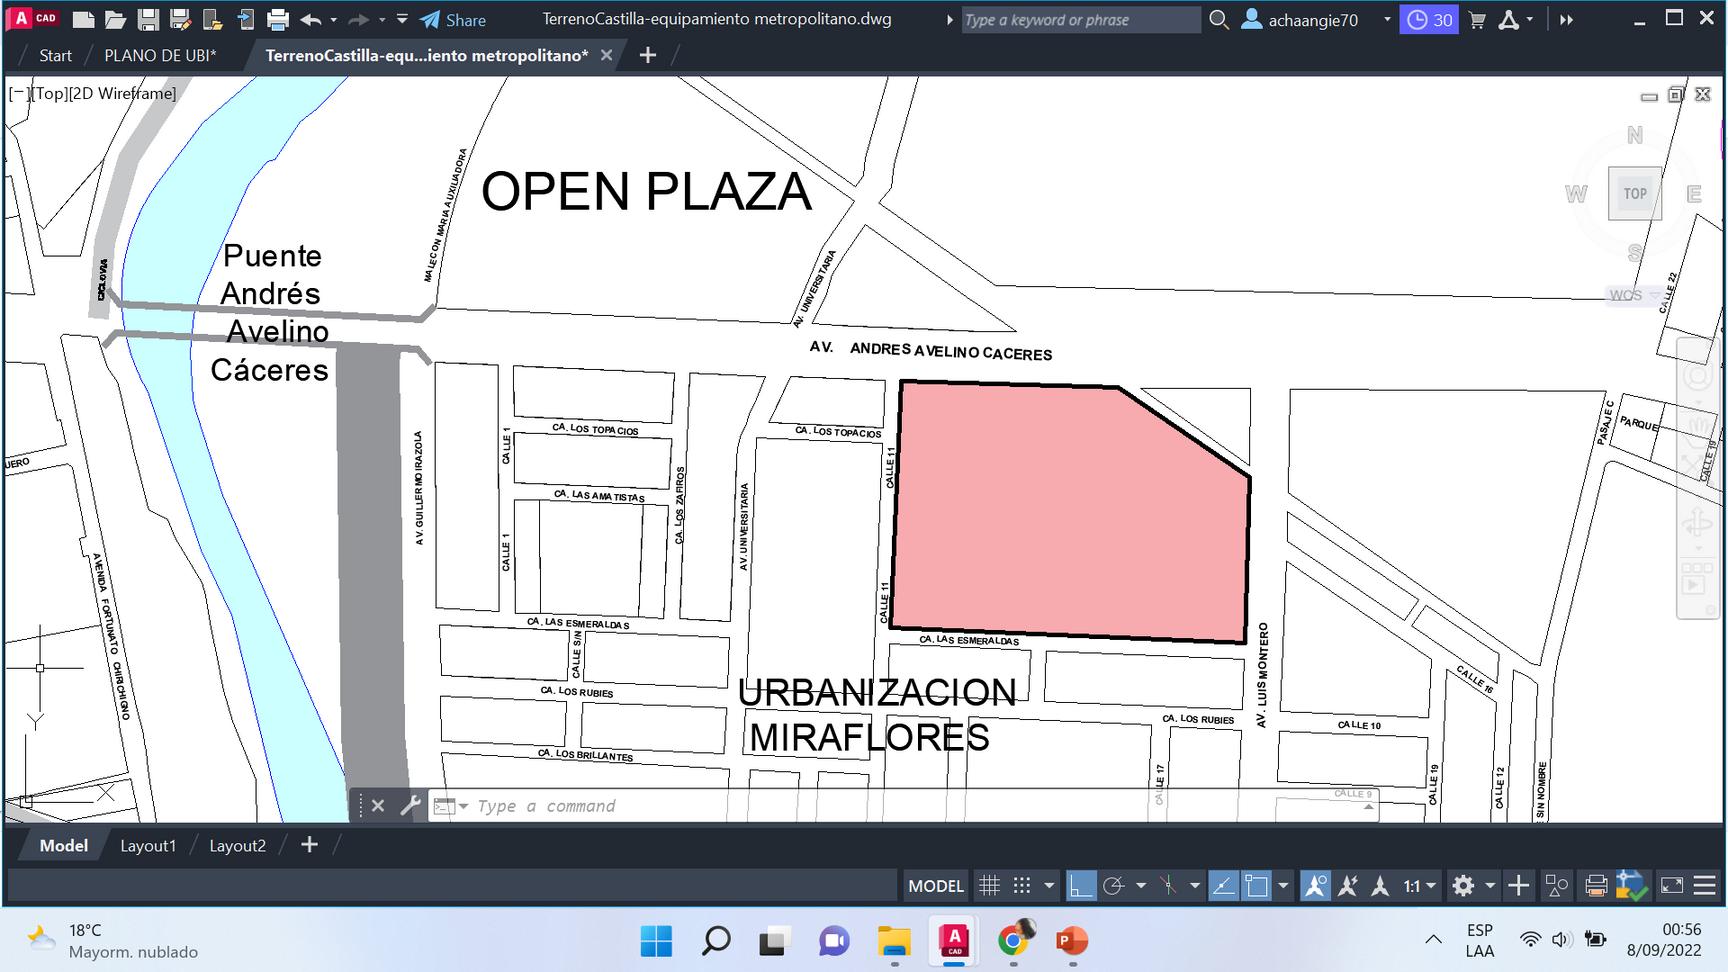The width and height of the screenshot is (1728, 972).
Task: Click the MODEL space button
Action: point(936,886)
